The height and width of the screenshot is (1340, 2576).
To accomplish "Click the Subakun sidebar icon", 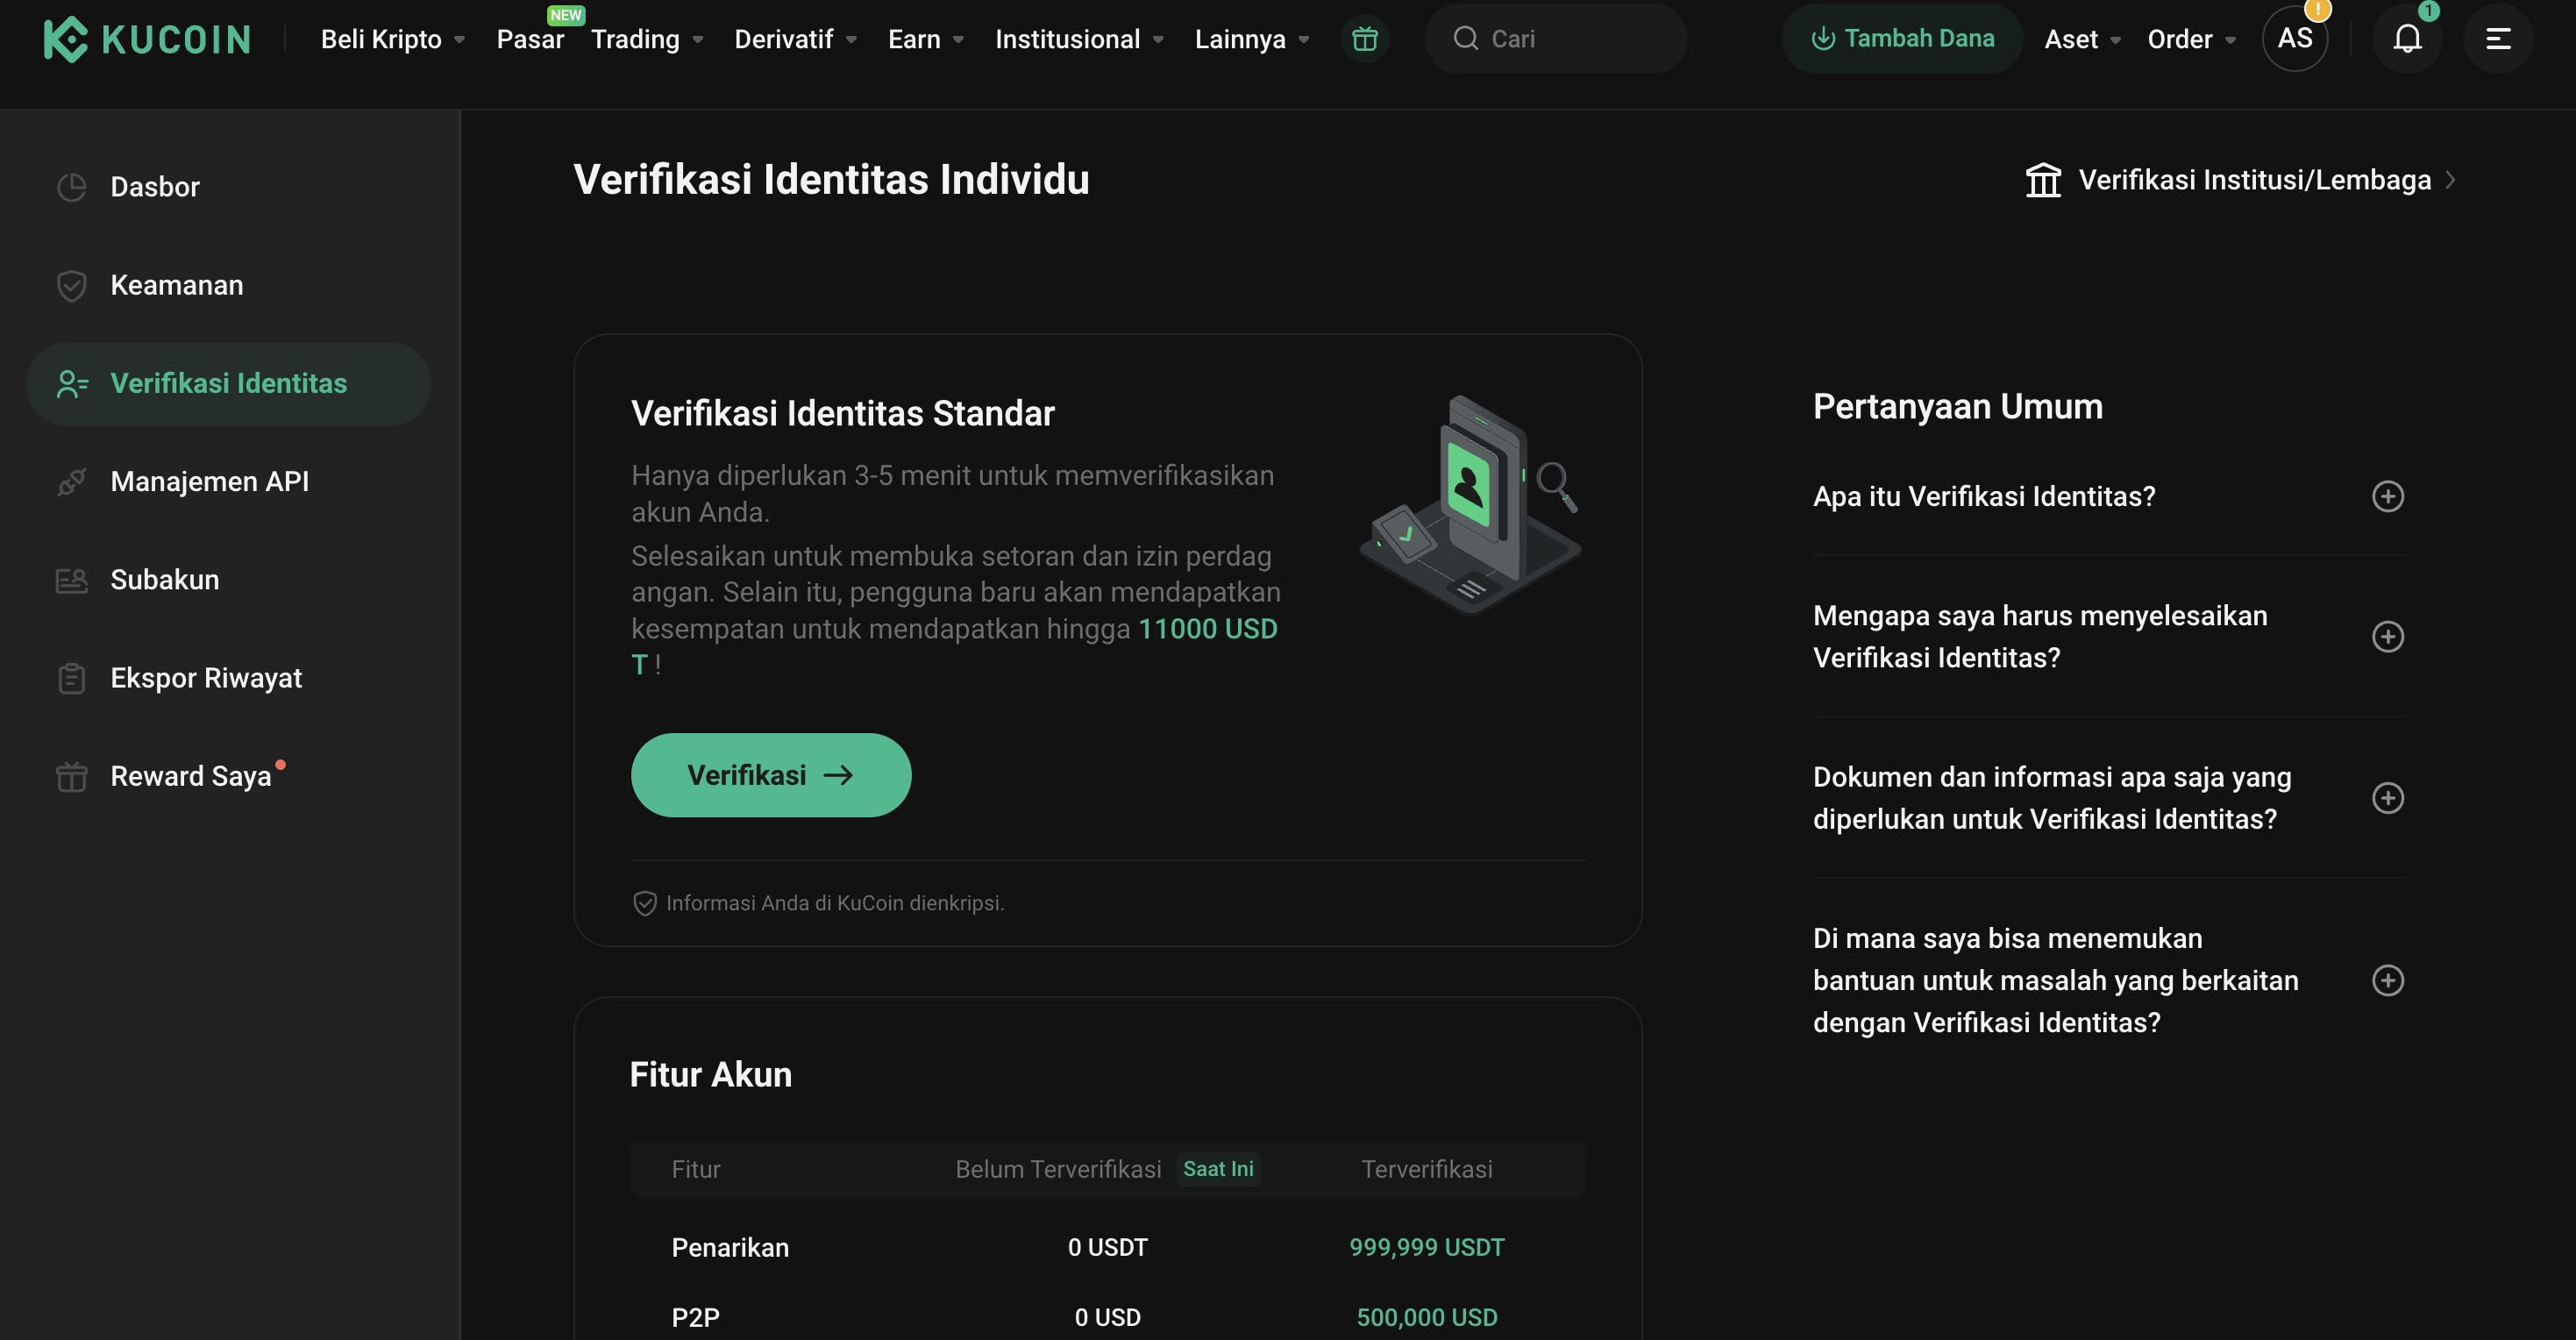I will 70,579.
